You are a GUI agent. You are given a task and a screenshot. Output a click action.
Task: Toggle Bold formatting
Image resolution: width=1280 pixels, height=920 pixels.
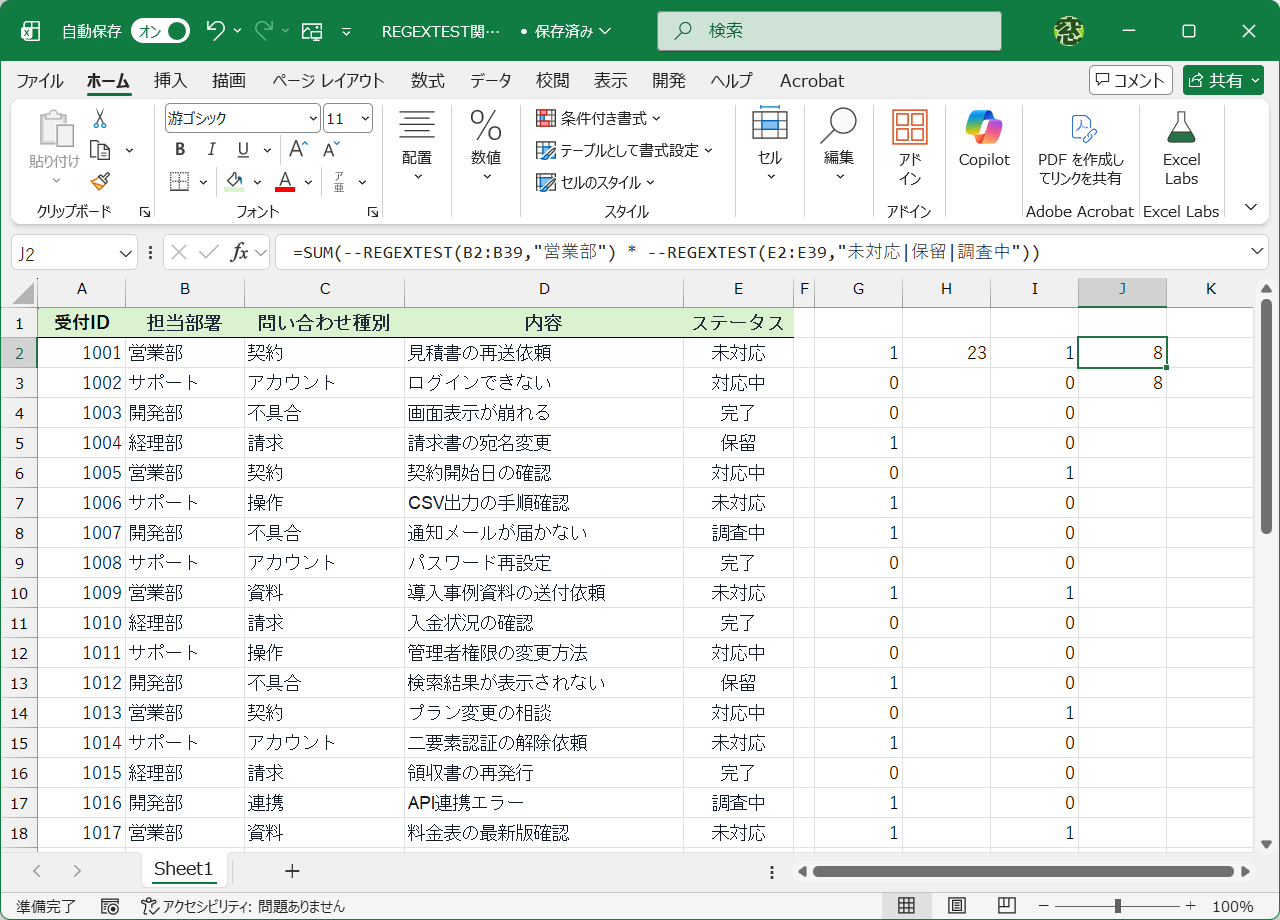point(180,150)
